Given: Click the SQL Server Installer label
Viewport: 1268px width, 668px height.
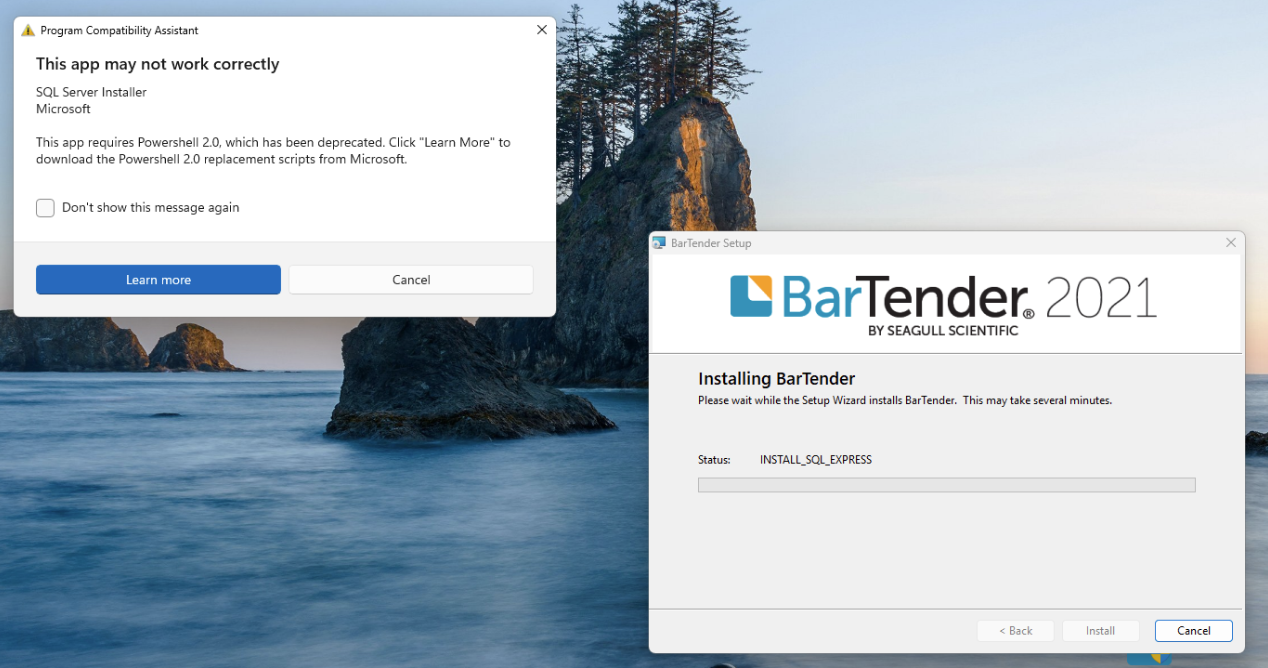Looking at the screenshot, I should click(x=91, y=91).
